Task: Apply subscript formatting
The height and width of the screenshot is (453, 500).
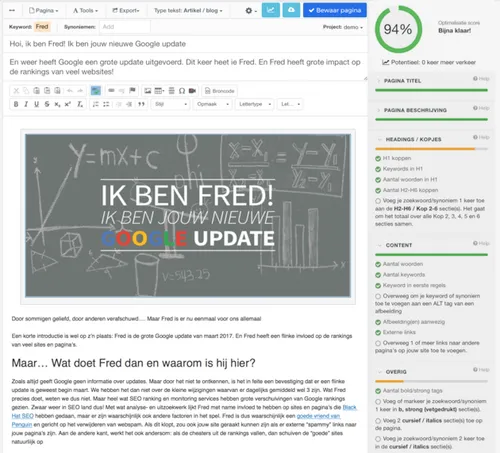Action: (57, 104)
